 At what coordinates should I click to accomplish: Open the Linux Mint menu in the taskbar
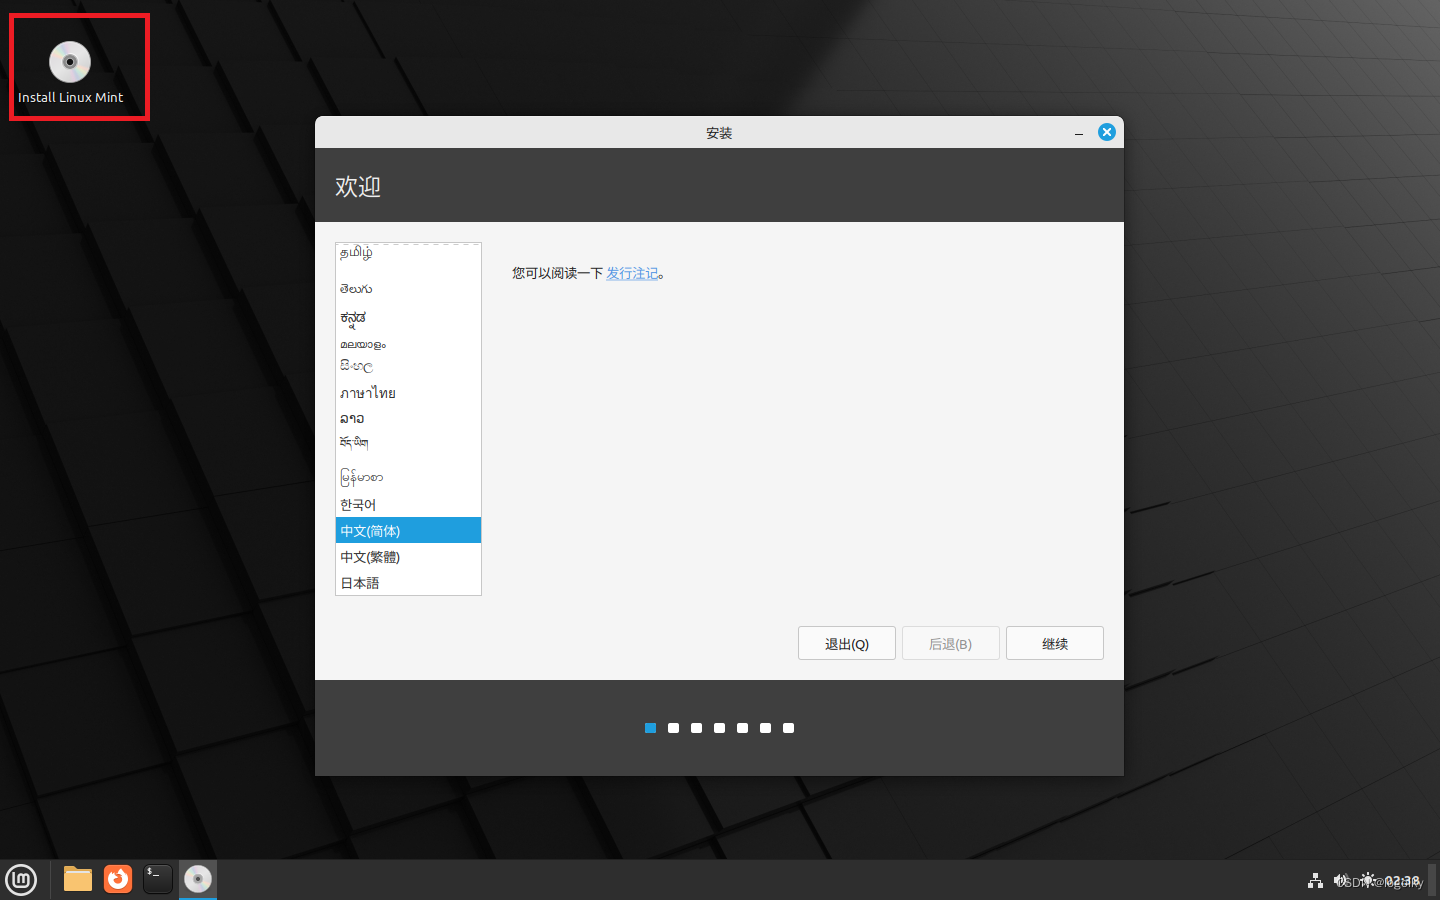(21, 879)
